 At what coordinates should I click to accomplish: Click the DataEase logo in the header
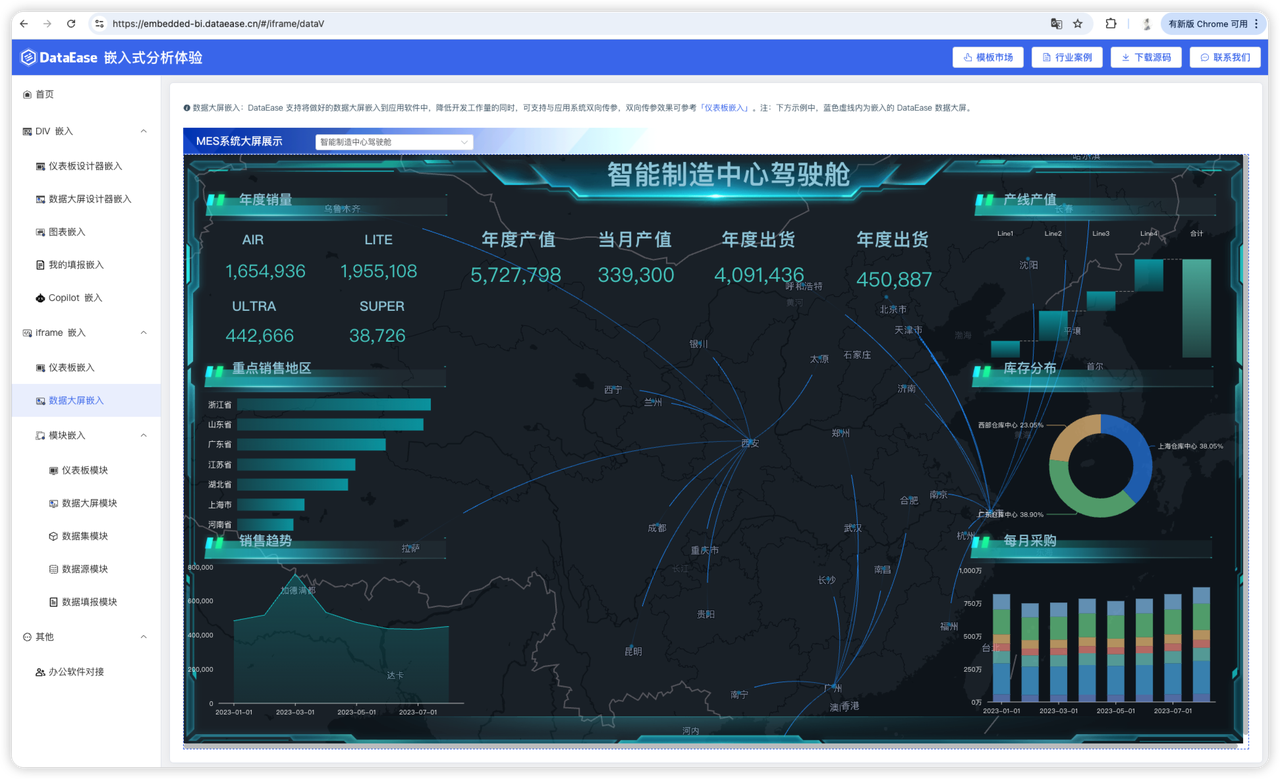(27, 56)
